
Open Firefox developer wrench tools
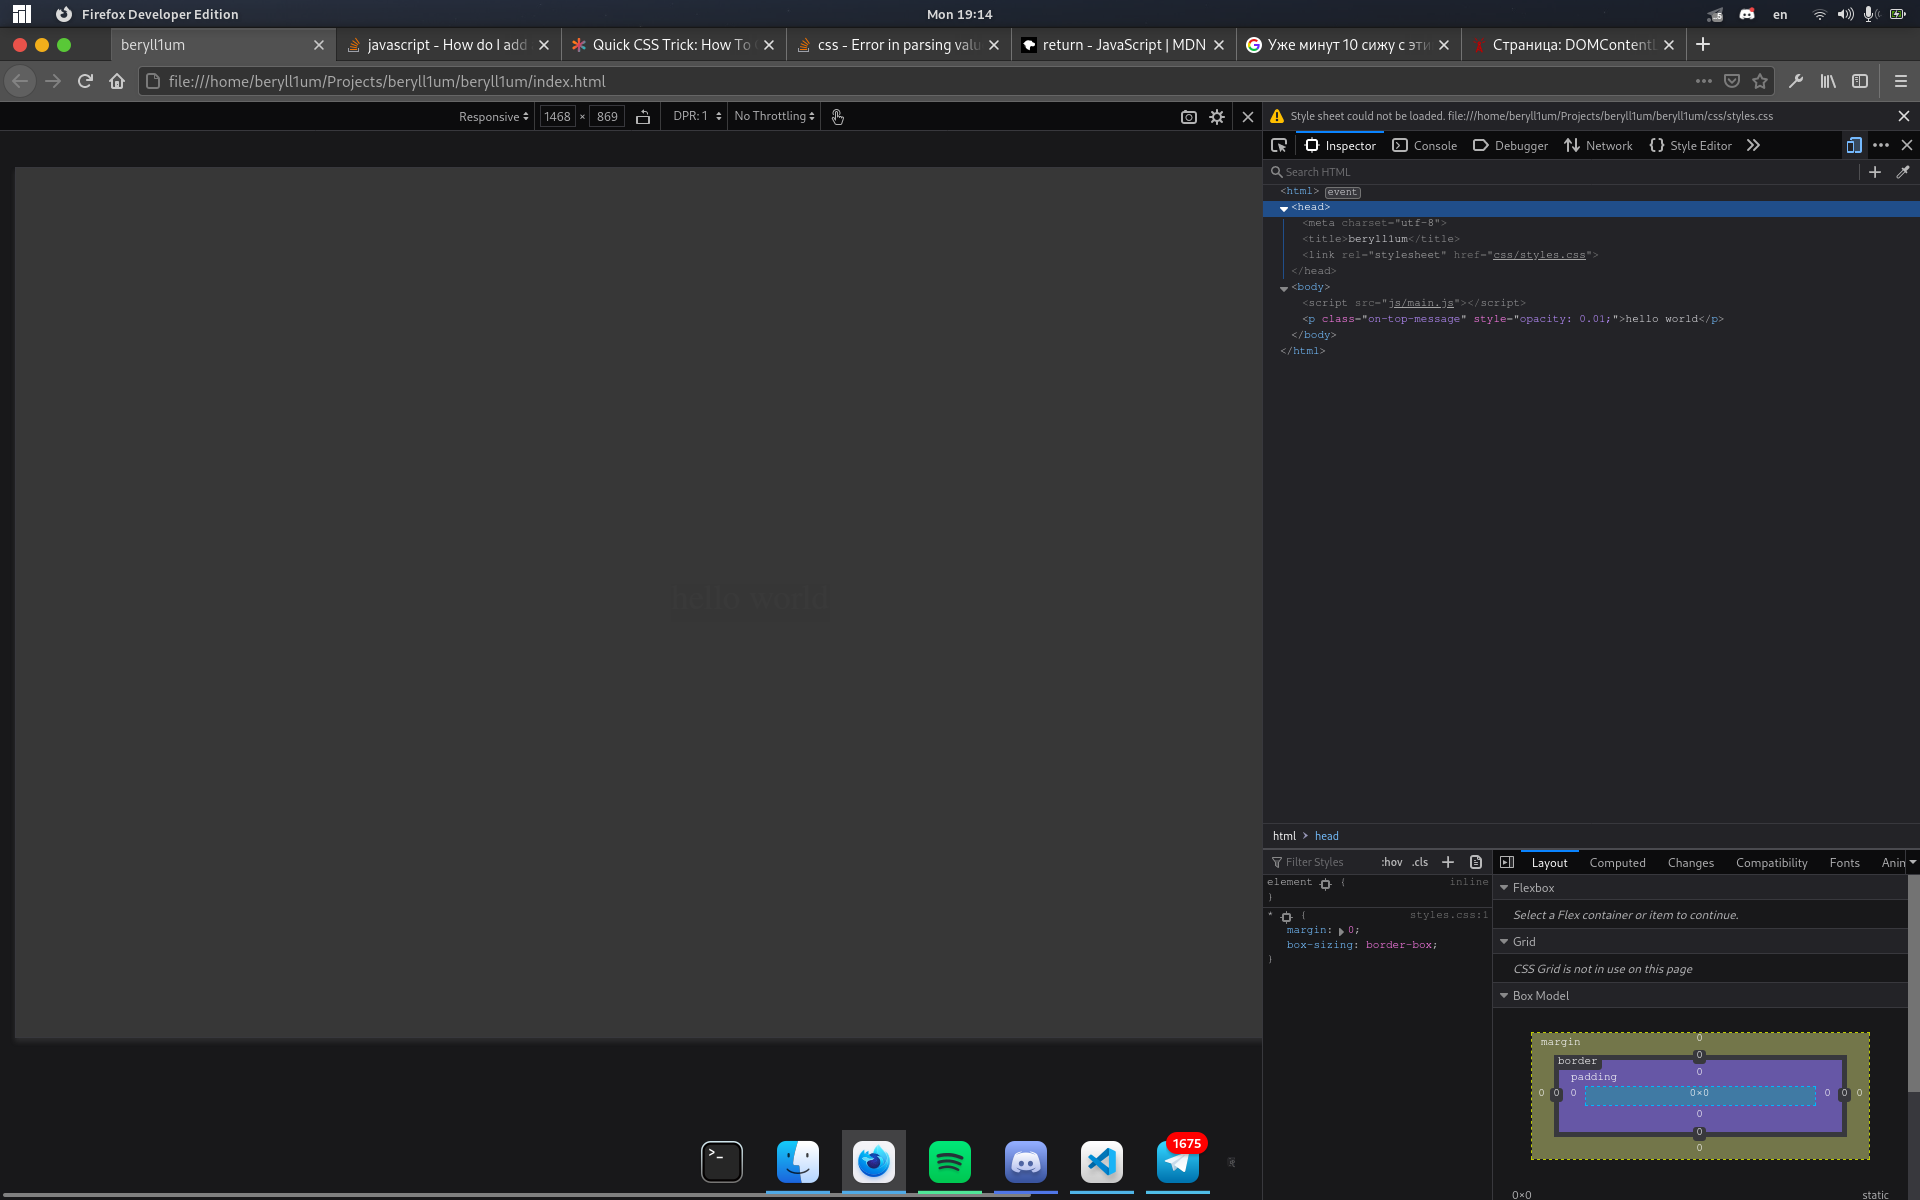pyautogui.click(x=1796, y=81)
